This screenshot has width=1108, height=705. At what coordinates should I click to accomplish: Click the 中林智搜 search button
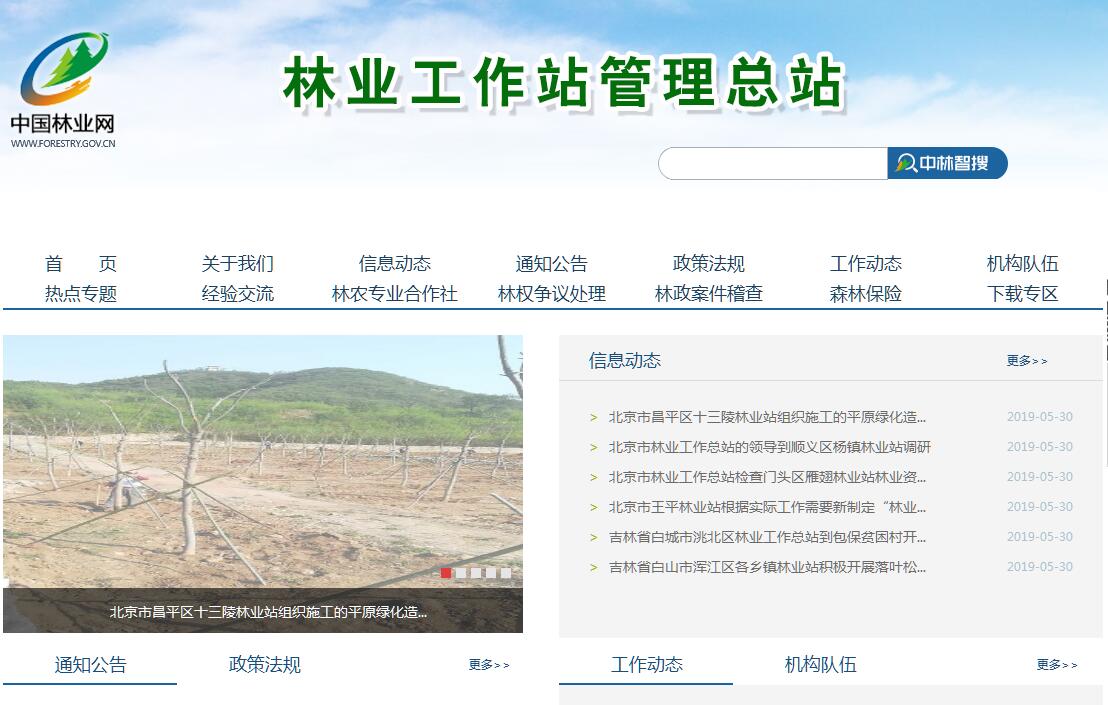point(946,163)
